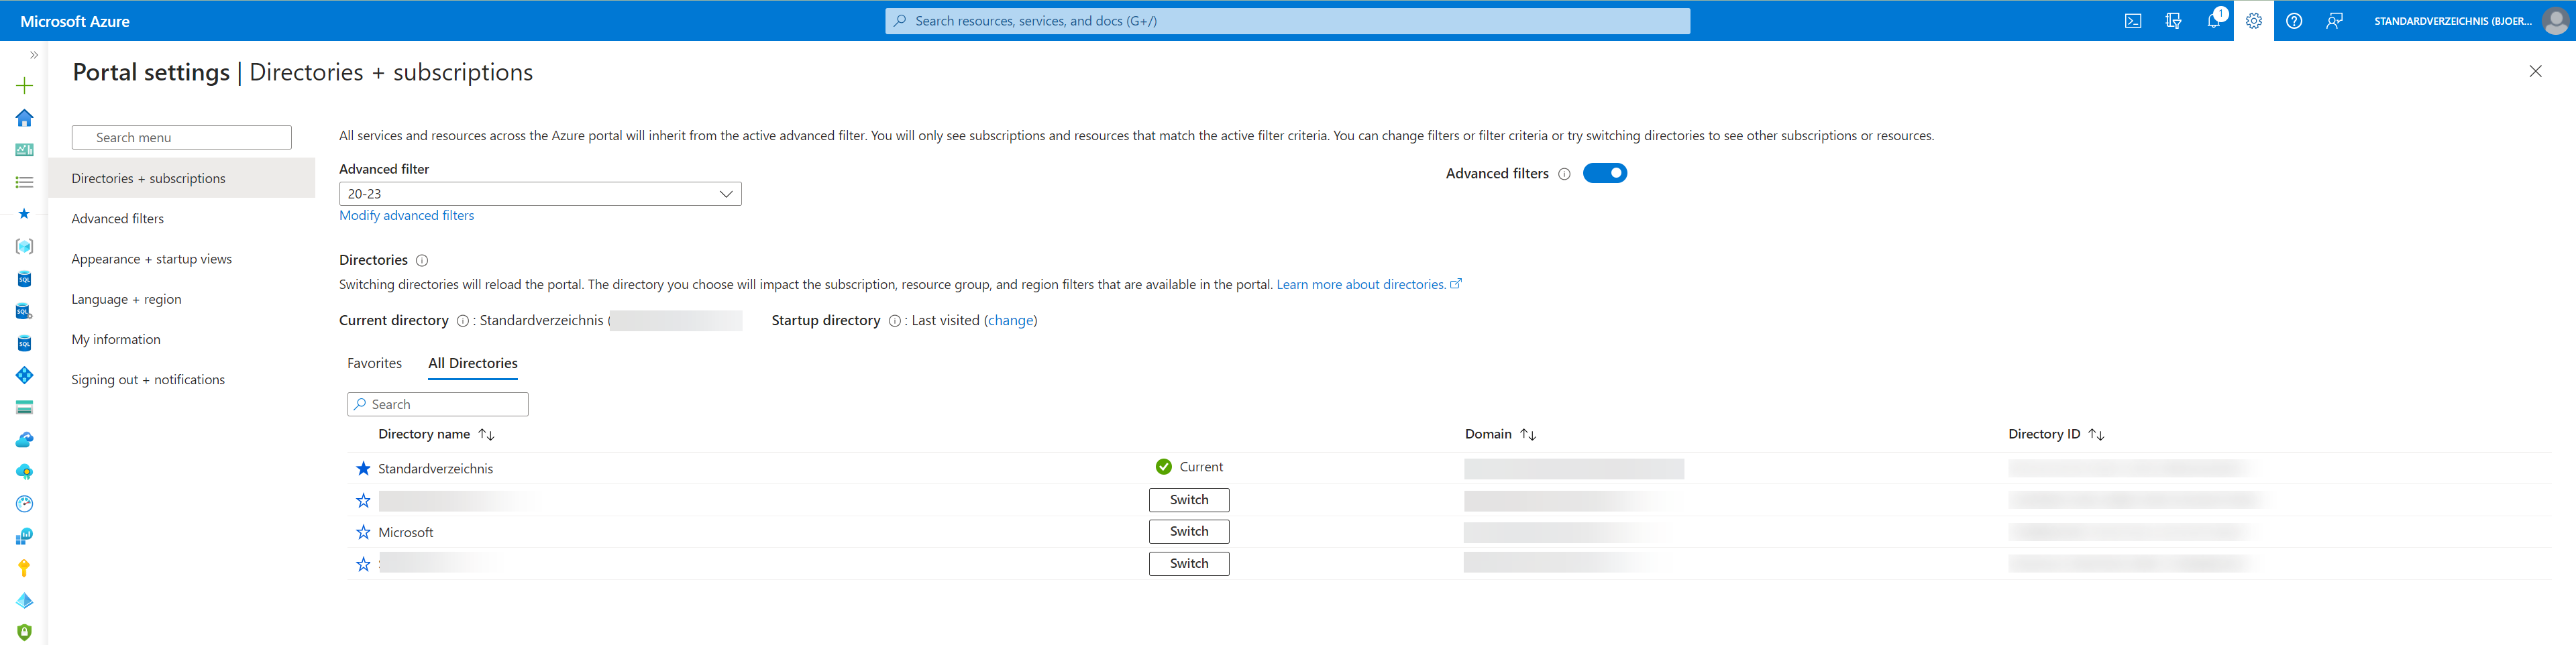The image size is (2576, 645).
Task: Open Microsoft Defender using the shield icon
Action: 25,632
